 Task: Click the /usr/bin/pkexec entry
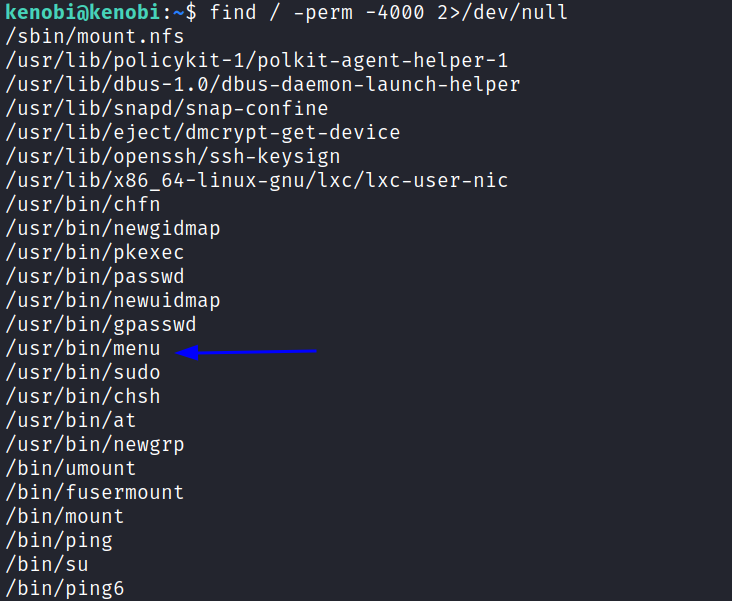[x=95, y=253]
